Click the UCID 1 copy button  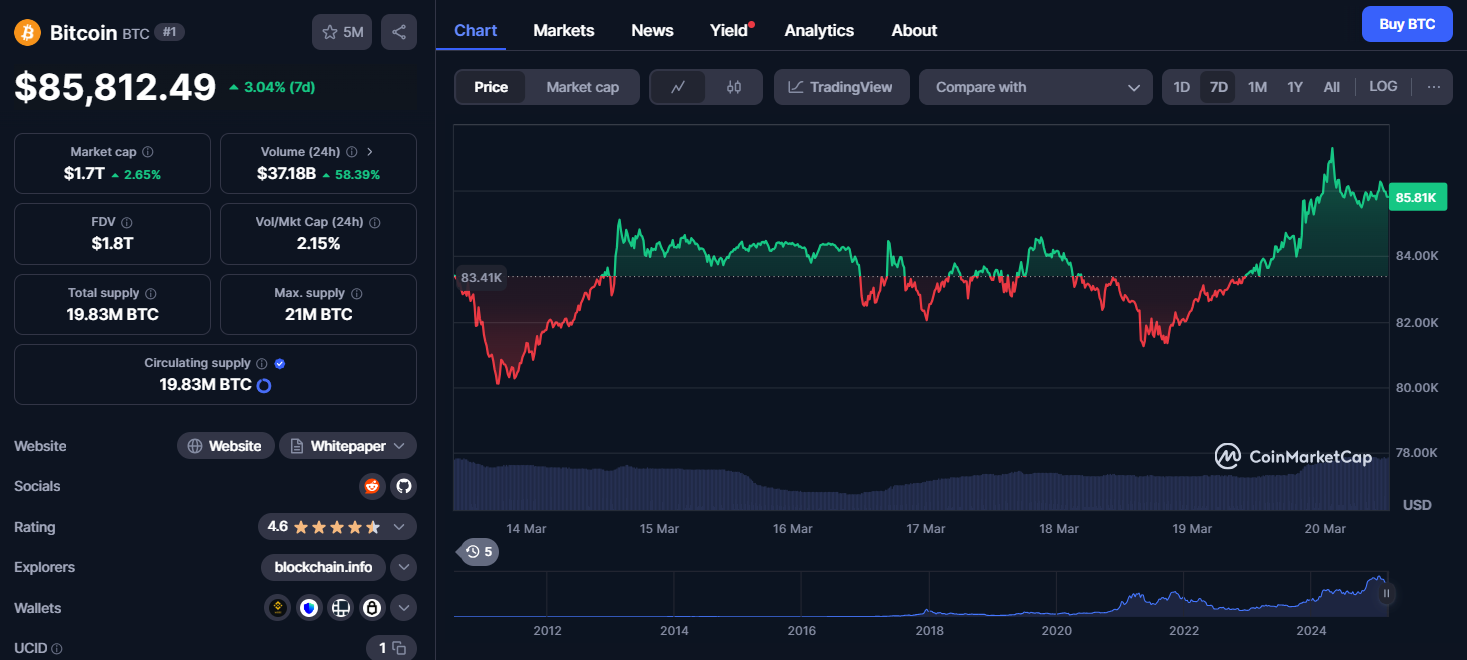[x=391, y=648]
